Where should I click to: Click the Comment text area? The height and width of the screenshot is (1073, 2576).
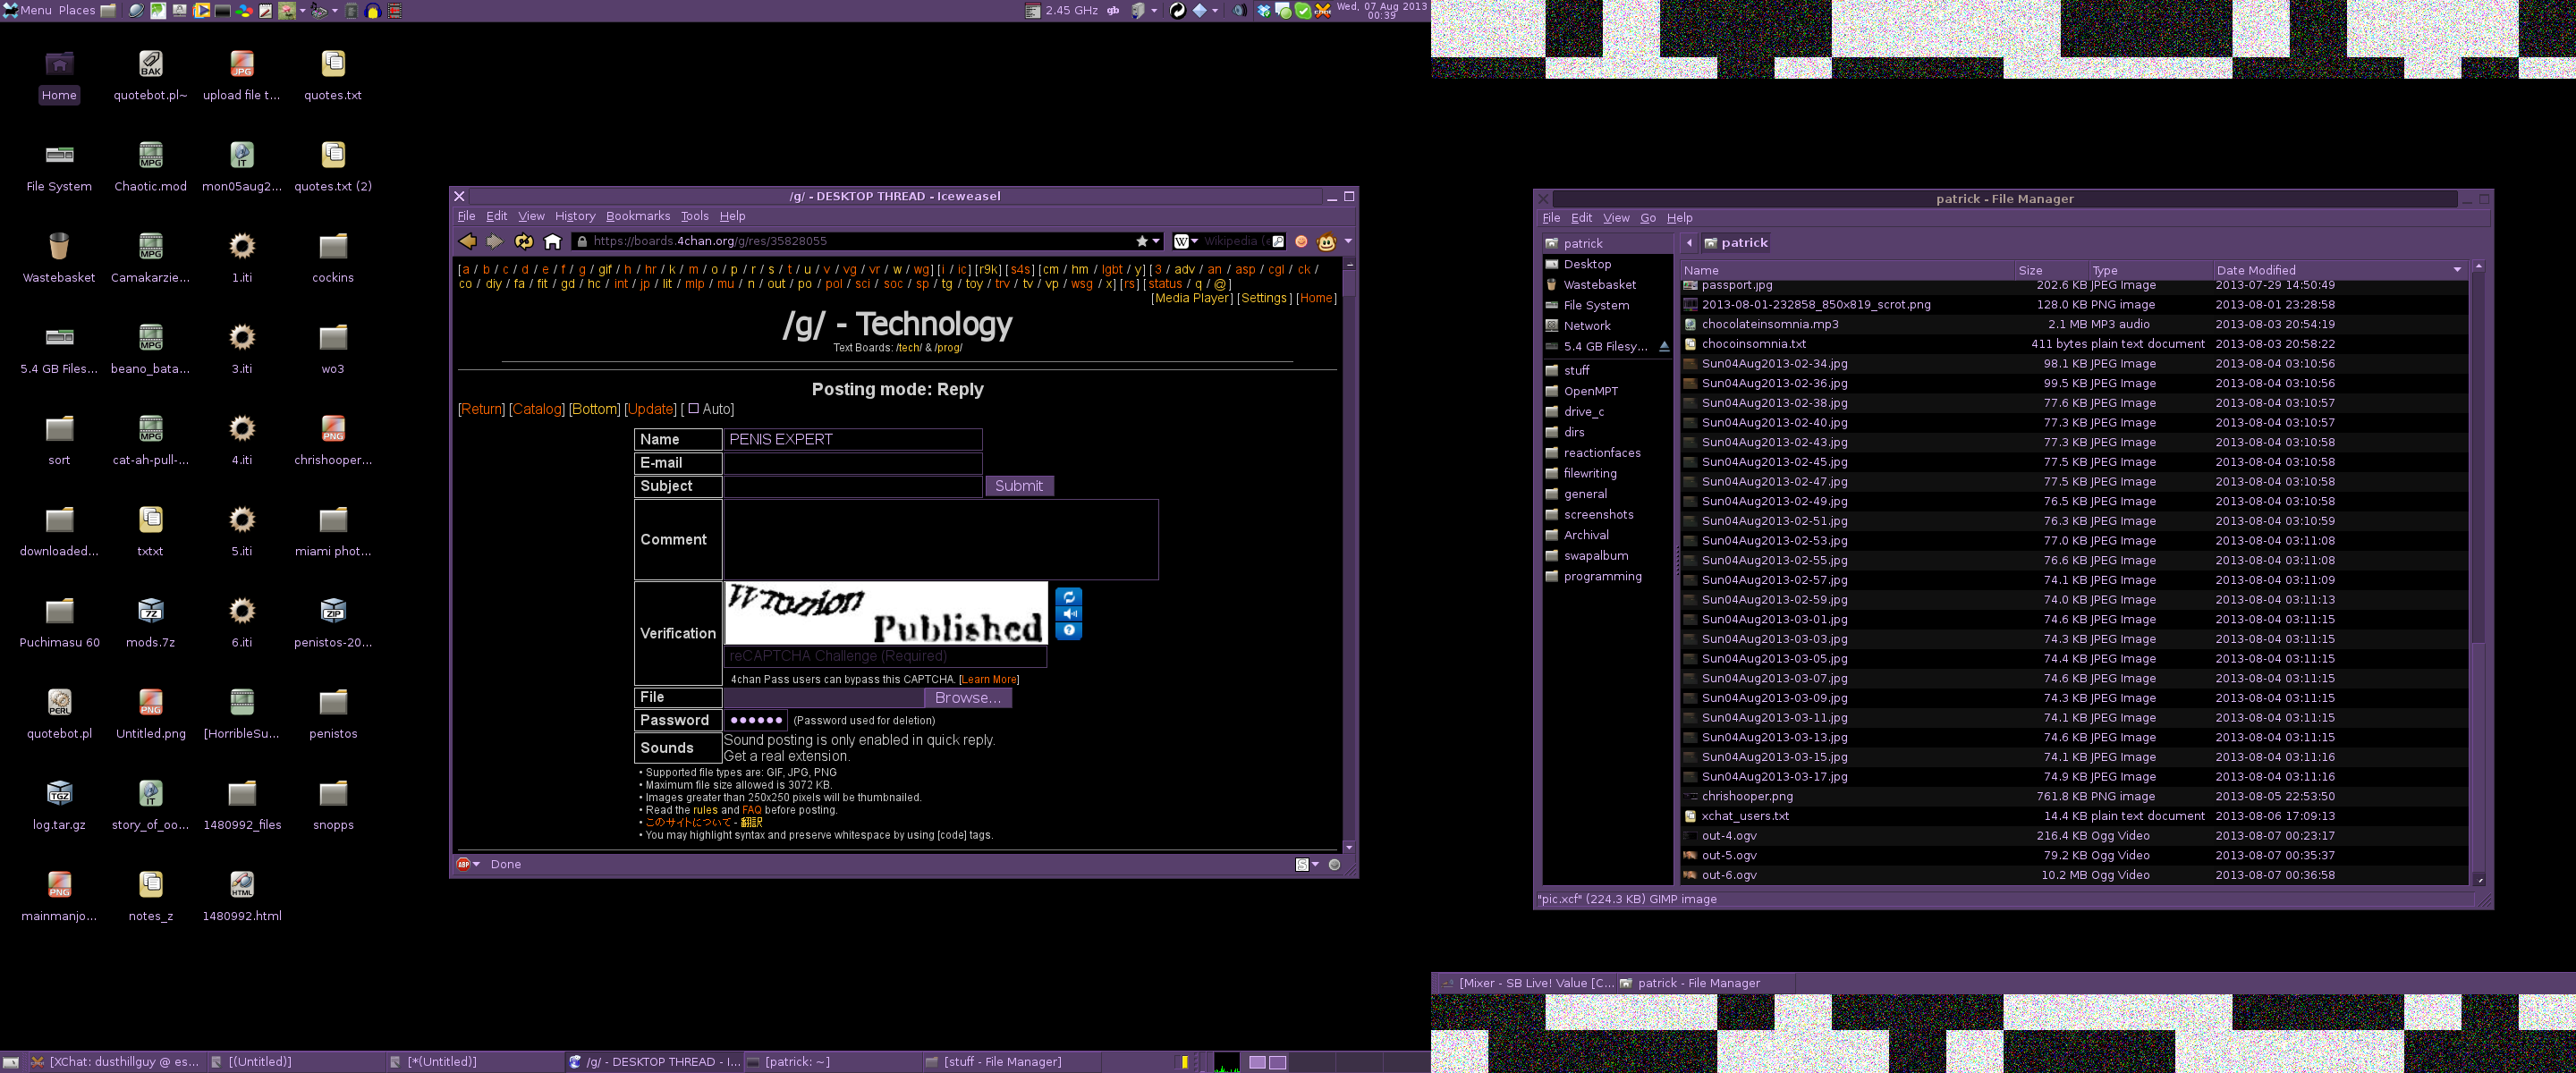coord(941,540)
